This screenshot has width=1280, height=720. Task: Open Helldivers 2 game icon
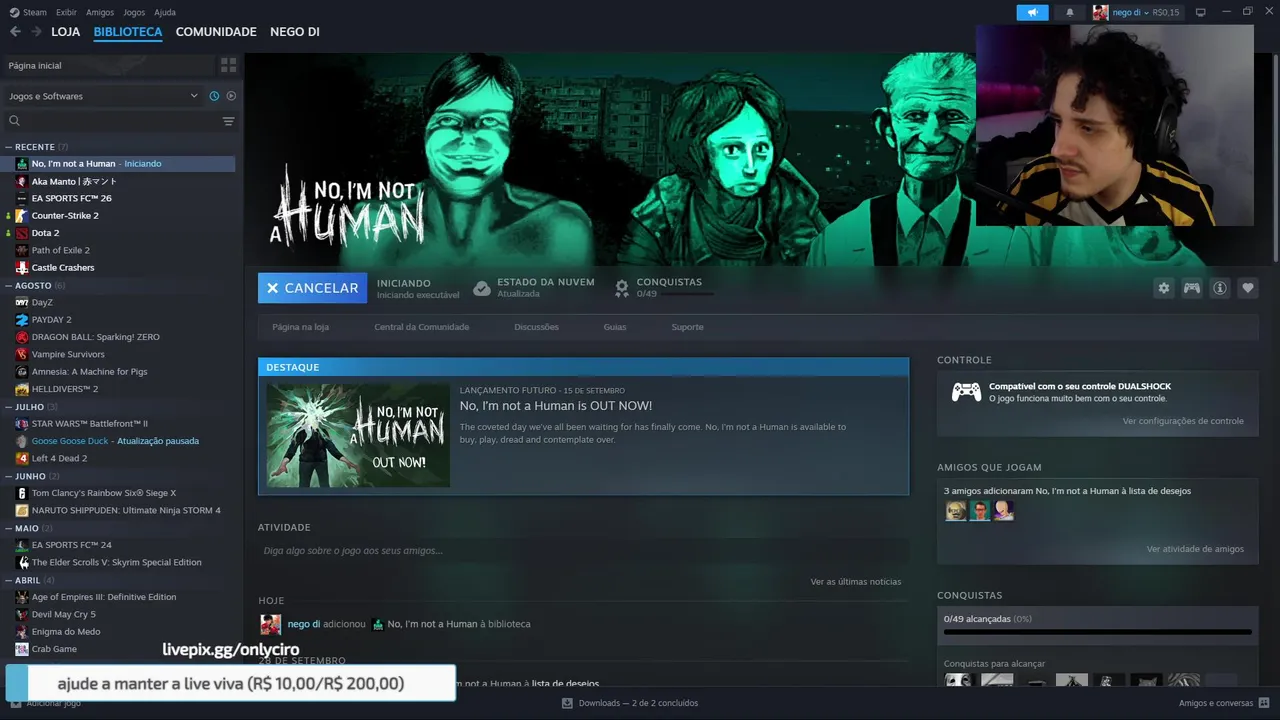coord(22,389)
